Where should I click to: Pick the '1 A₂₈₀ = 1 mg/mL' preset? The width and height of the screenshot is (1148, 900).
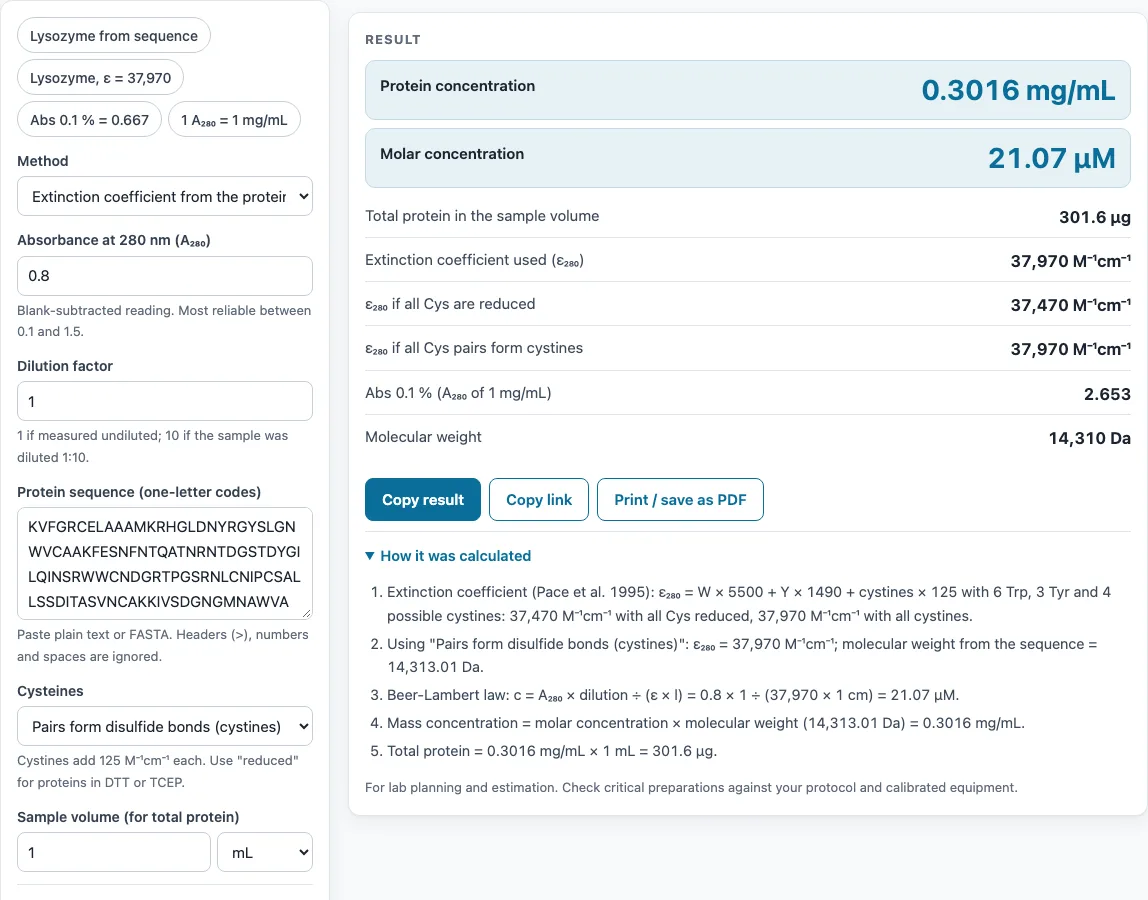[234, 119]
